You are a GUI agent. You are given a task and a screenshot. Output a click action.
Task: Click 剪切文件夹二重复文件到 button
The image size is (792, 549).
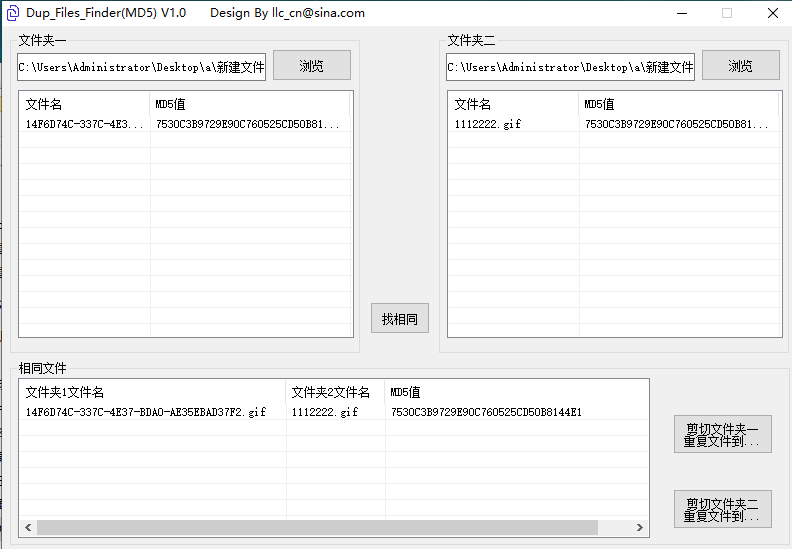point(722,509)
